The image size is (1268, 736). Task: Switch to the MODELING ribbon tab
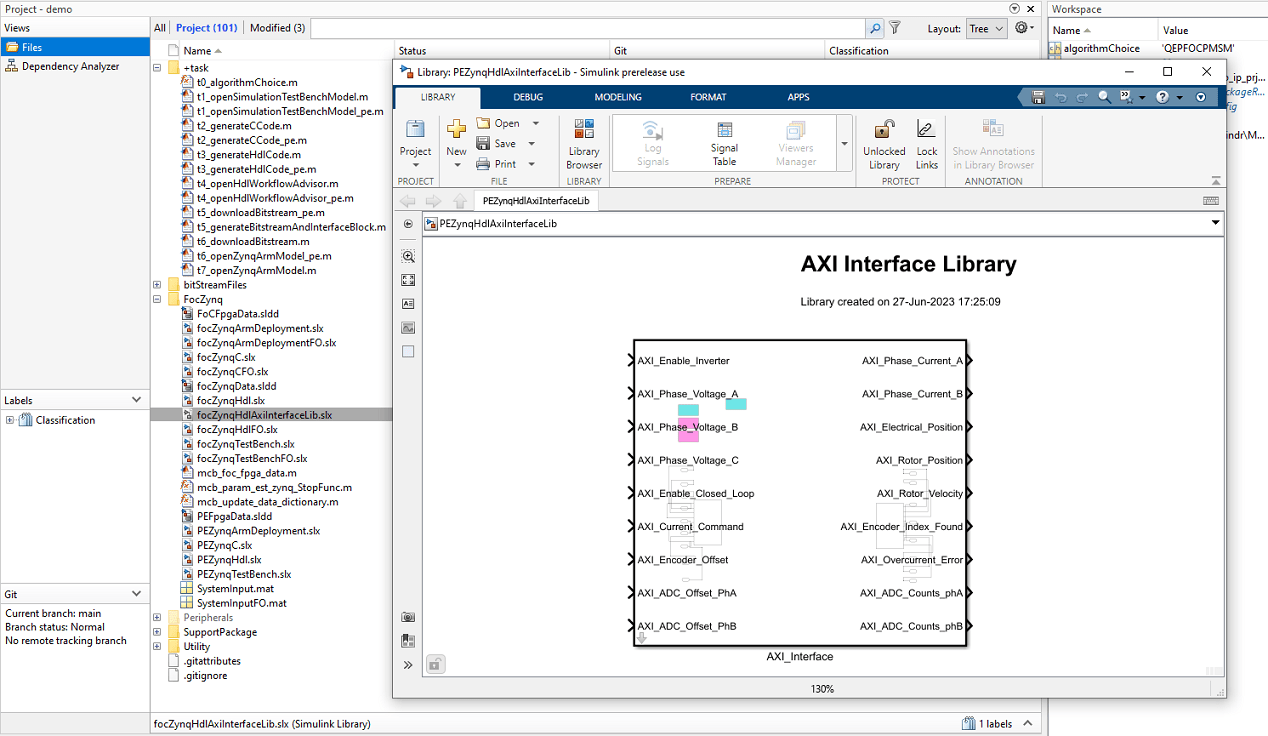coord(618,97)
